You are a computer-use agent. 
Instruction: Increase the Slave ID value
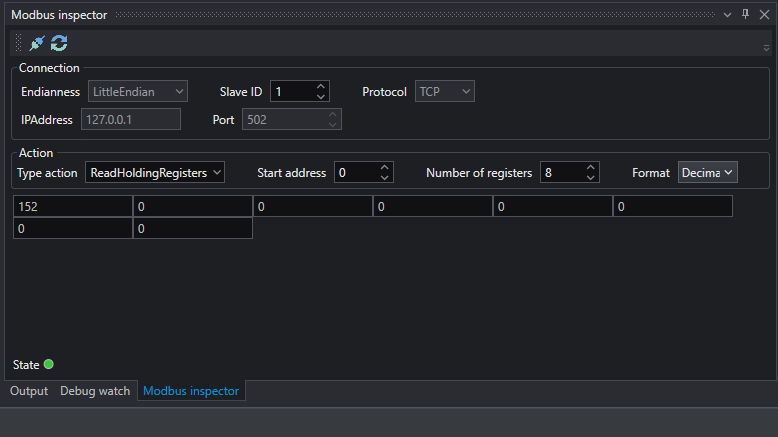click(x=321, y=86)
